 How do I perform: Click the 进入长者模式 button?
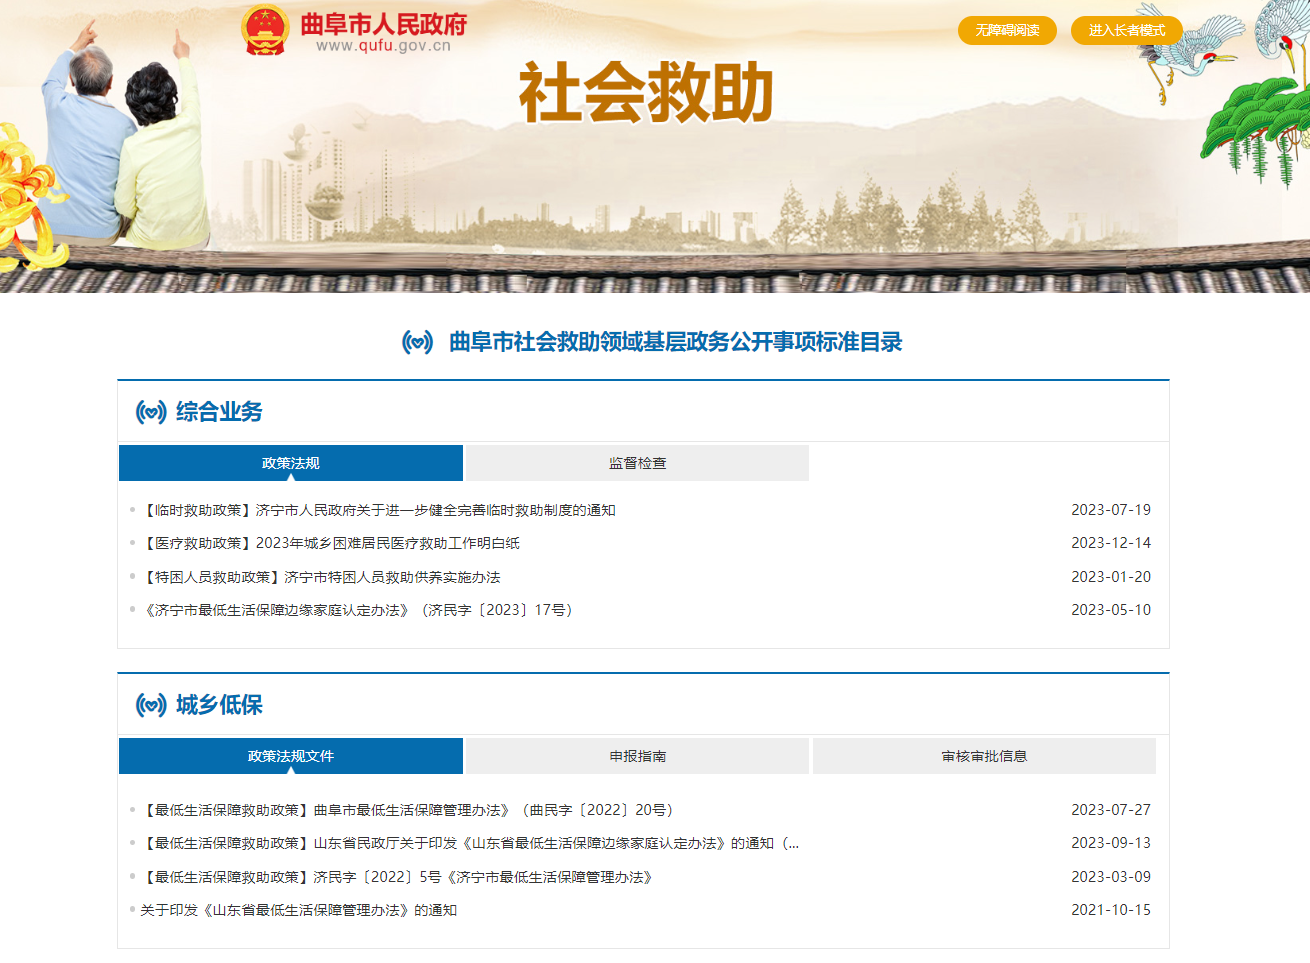click(1127, 30)
